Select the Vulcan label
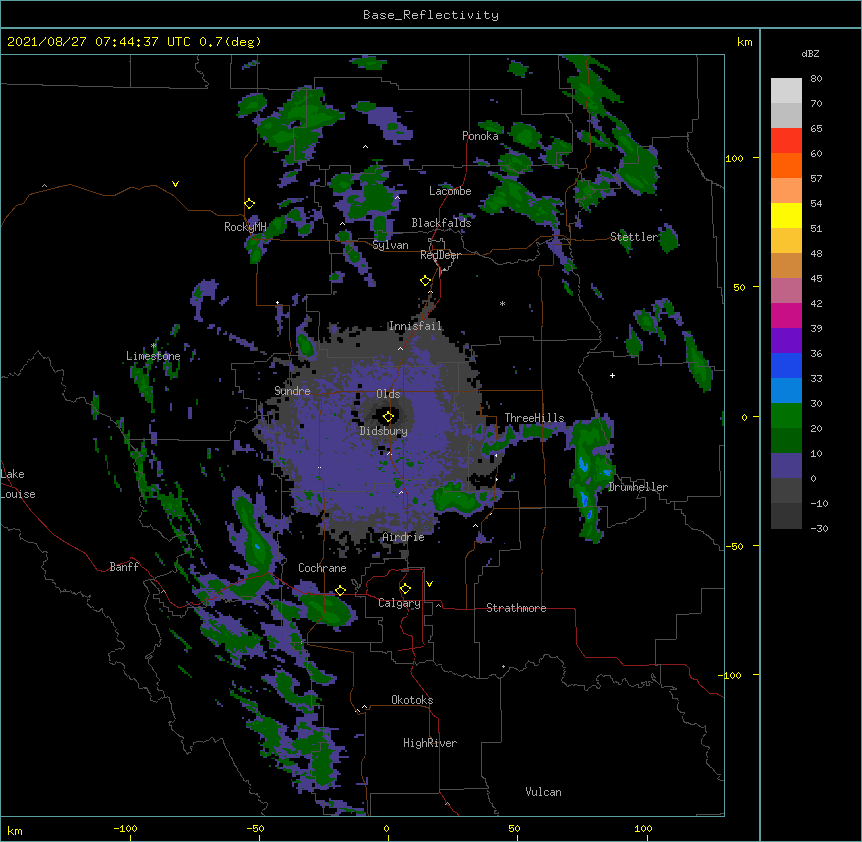The width and height of the screenshot is (862, 842). pos(543,792)
